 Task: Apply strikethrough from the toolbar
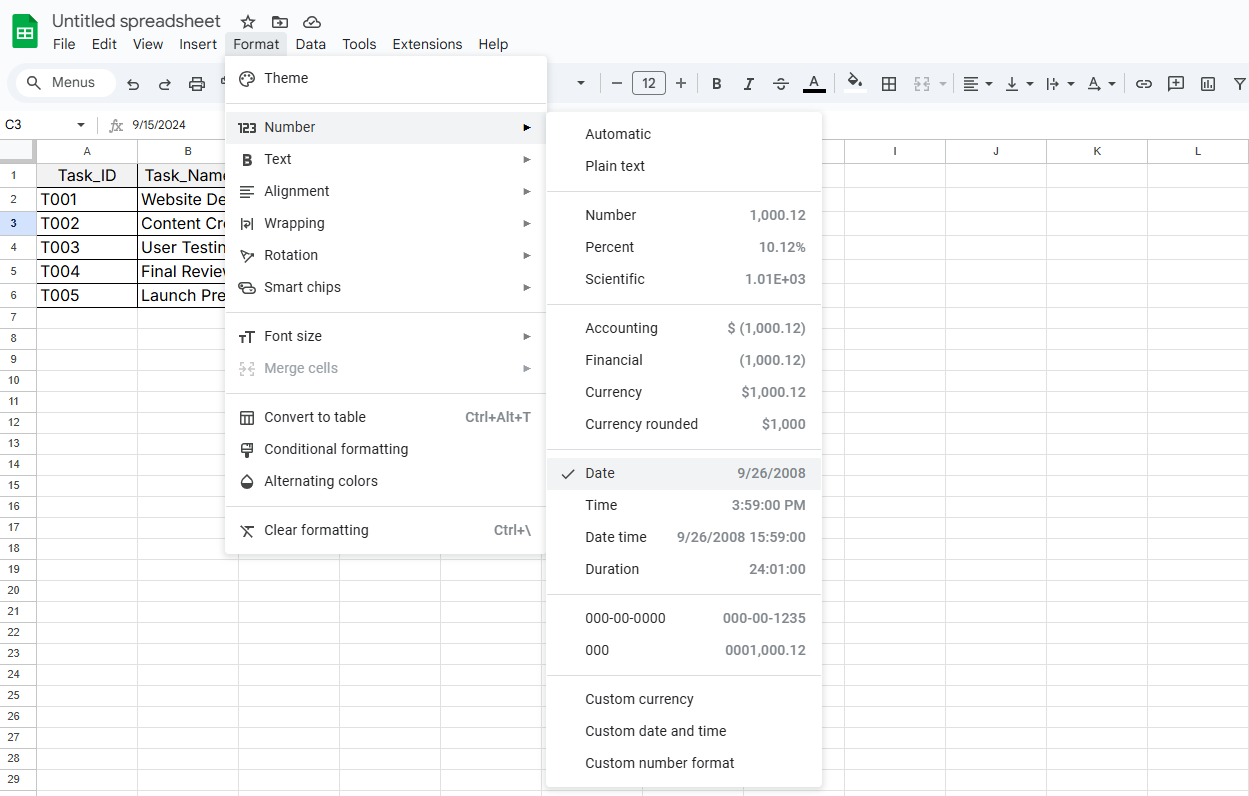tap(781, 84)
